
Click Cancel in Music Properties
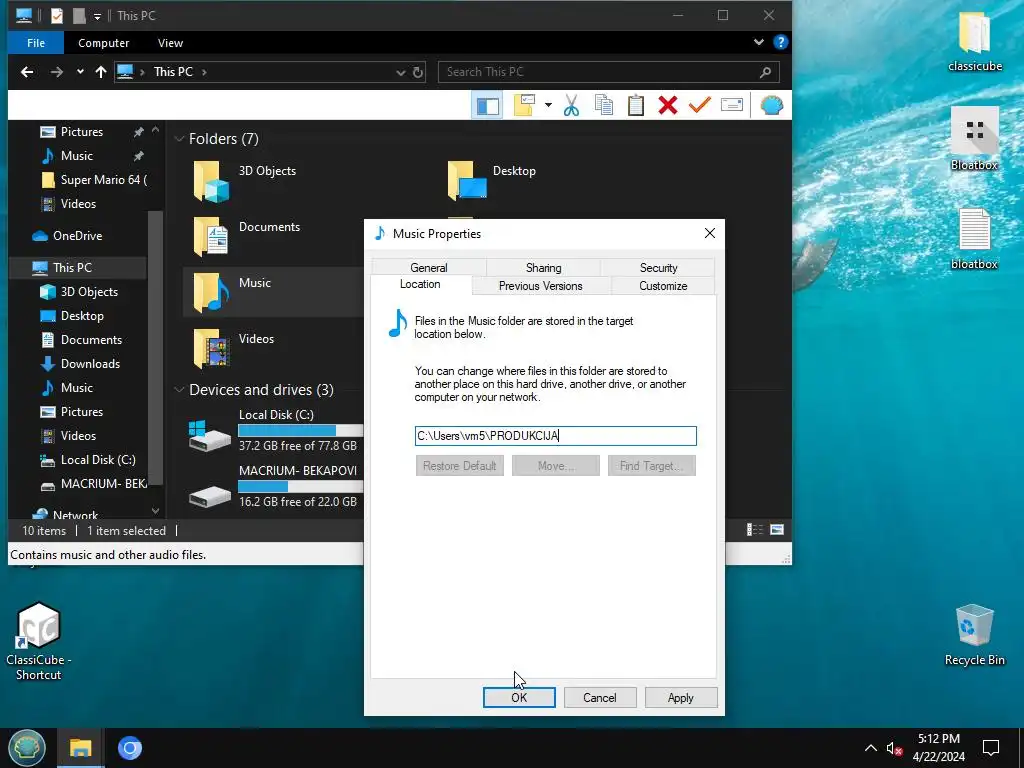point(600,697)
